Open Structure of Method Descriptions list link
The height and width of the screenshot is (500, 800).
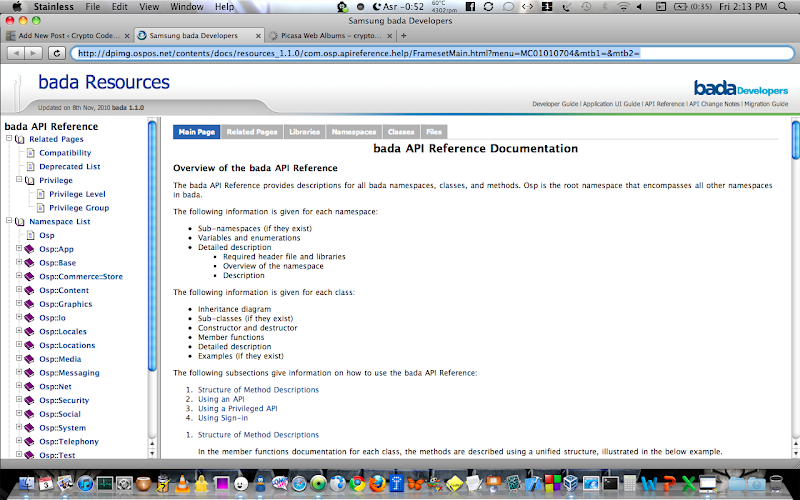coord(258,390)
